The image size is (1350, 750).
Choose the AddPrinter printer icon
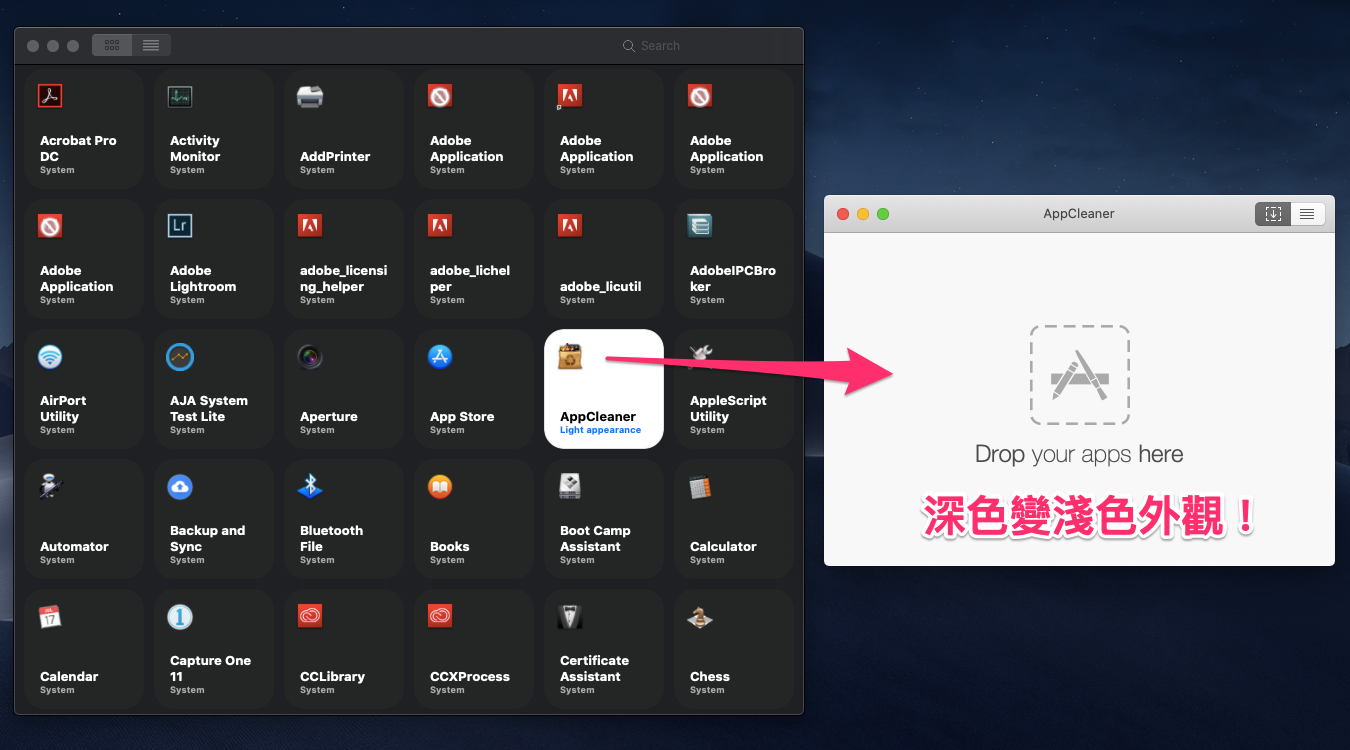(x=310, y=96)
